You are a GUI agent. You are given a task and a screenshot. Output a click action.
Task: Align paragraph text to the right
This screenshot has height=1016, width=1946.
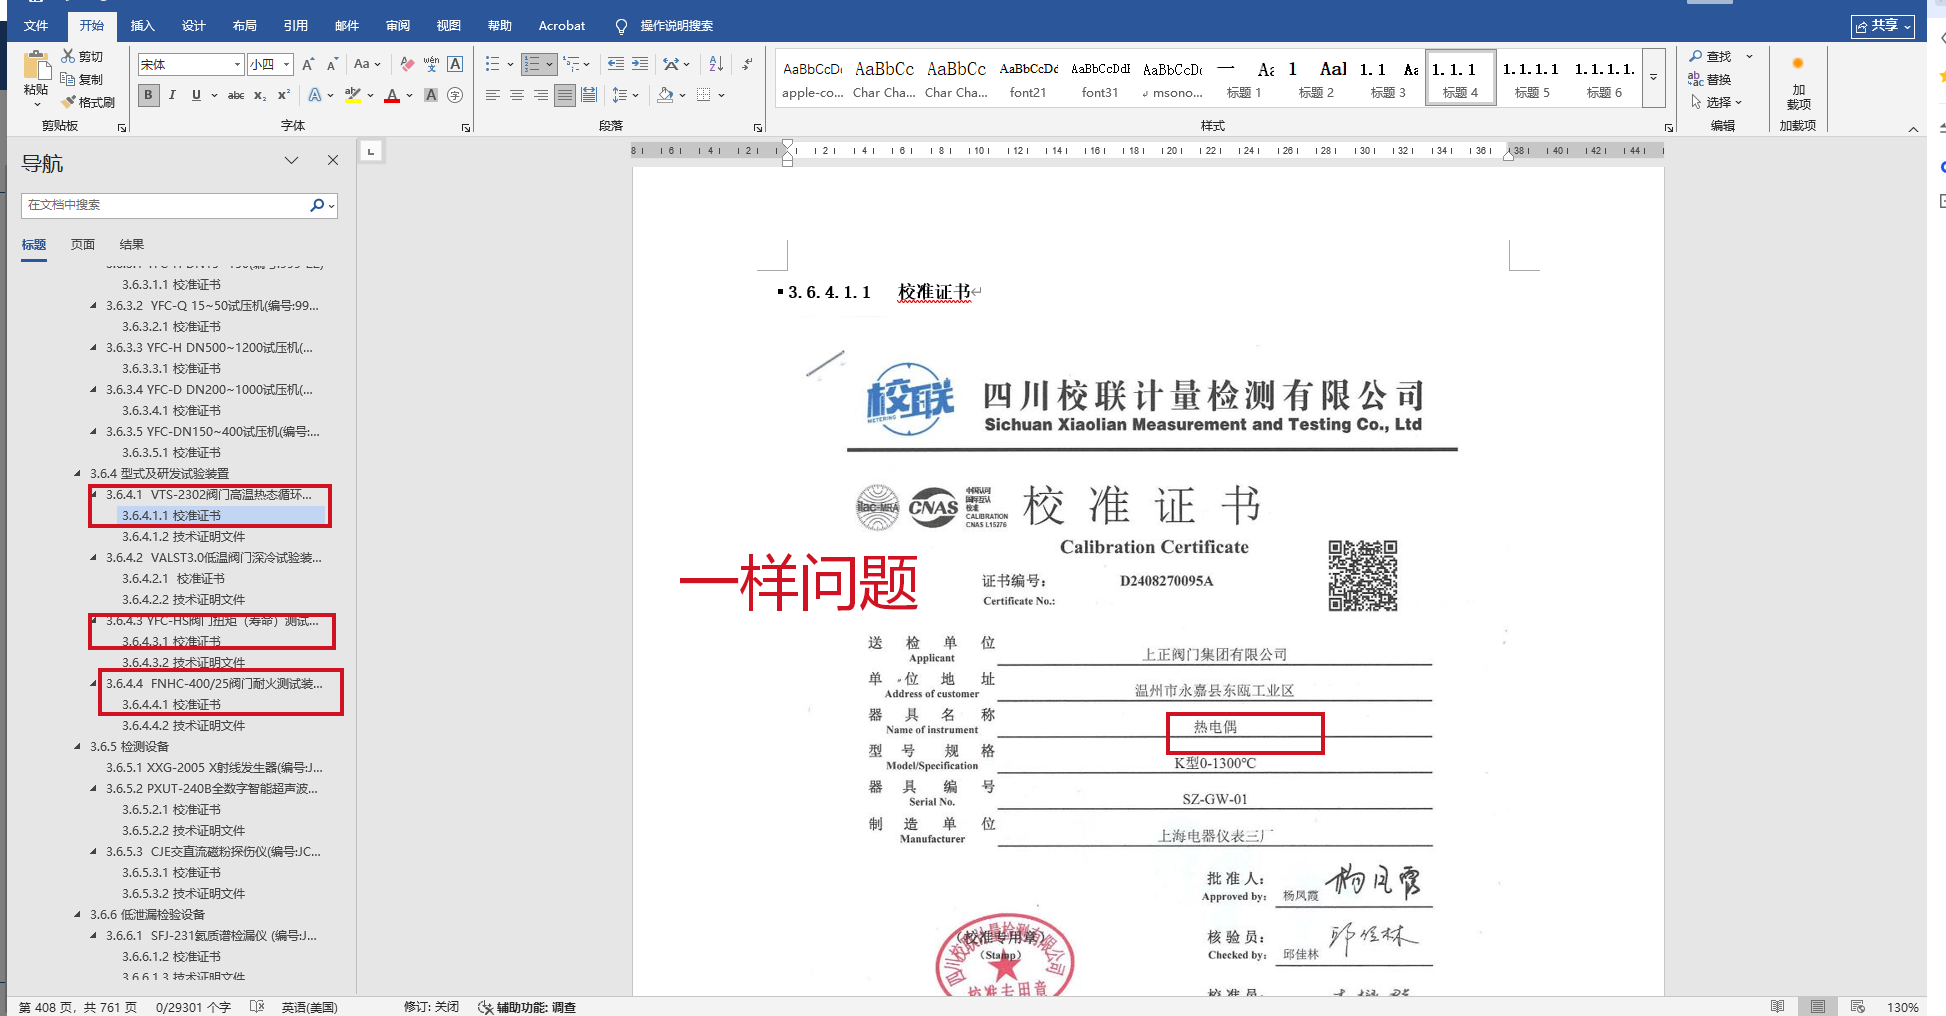541,95
